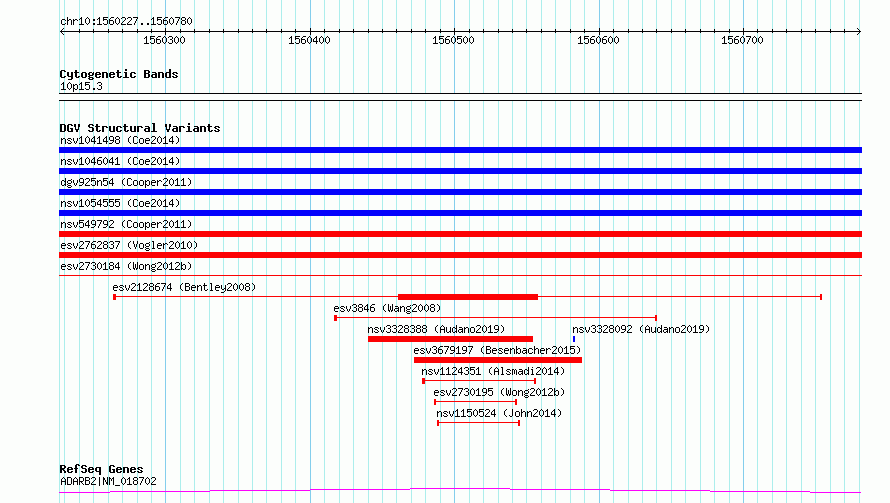
Task: Click the left arrow of the ruler
Action: [x=62, y=31]
